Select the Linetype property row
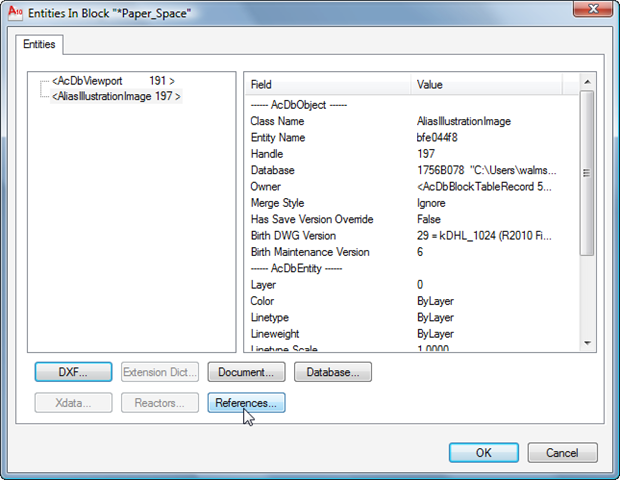Screen dimensions: 620x480 point(410,317)
